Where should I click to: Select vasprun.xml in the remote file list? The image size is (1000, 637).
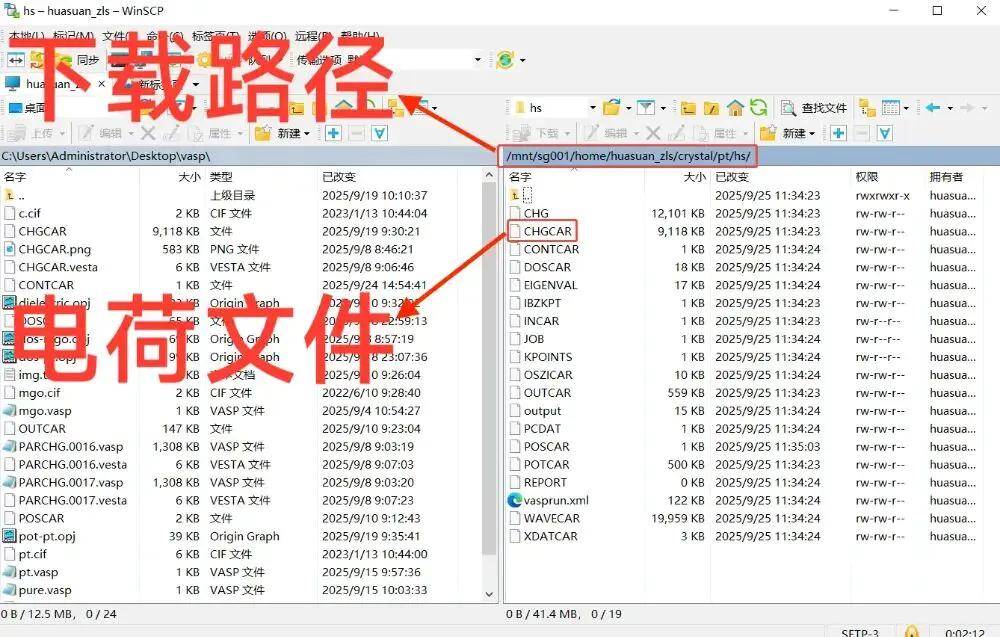pyautogui.click(x=555, y=500)
